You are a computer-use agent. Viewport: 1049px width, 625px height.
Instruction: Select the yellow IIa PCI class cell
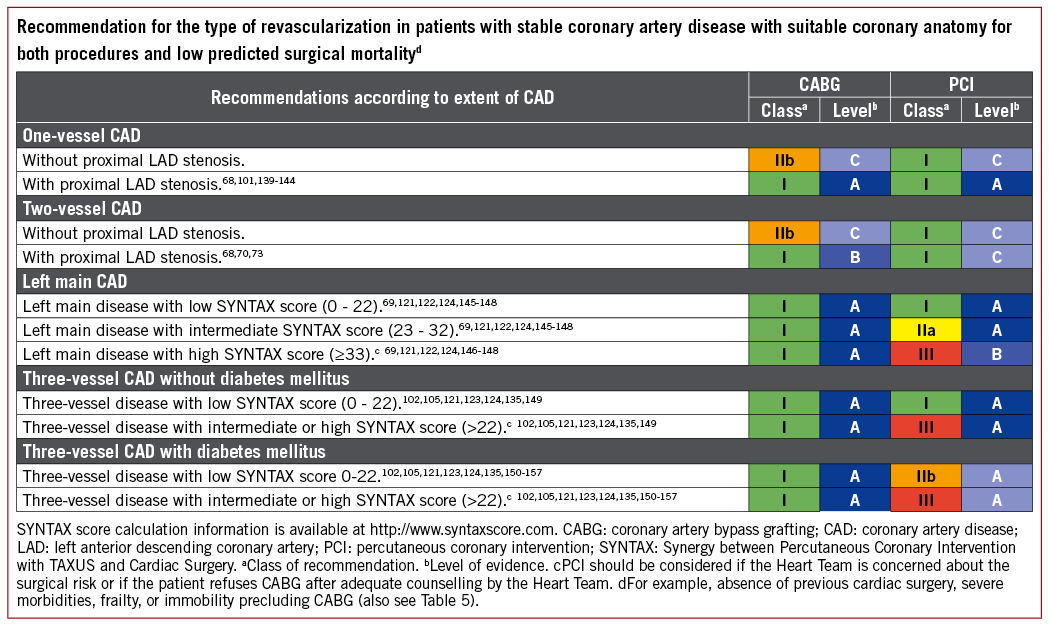tap(925, 329)
